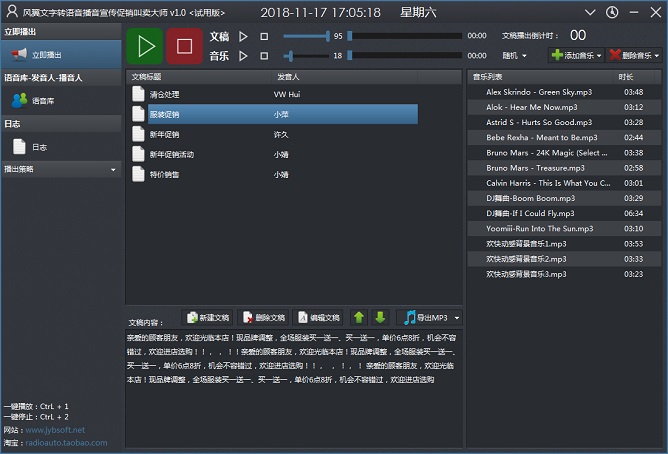The width and height of the screenshot is (668, 454).
Task: Select Bruno Mars - 24K Magic track
Action: 564,153
